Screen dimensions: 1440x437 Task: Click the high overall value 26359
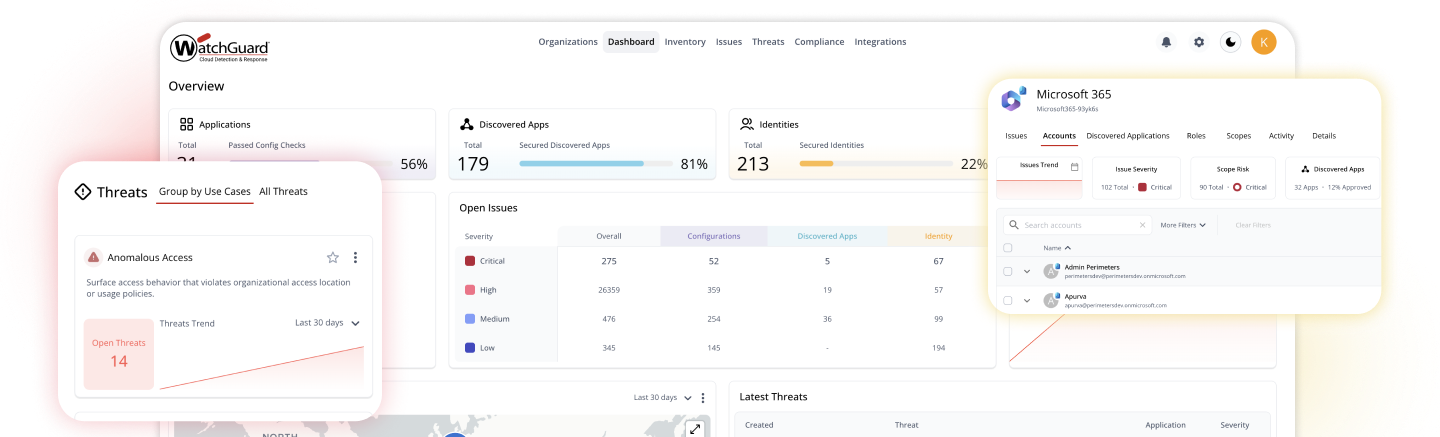click(609, 290)
